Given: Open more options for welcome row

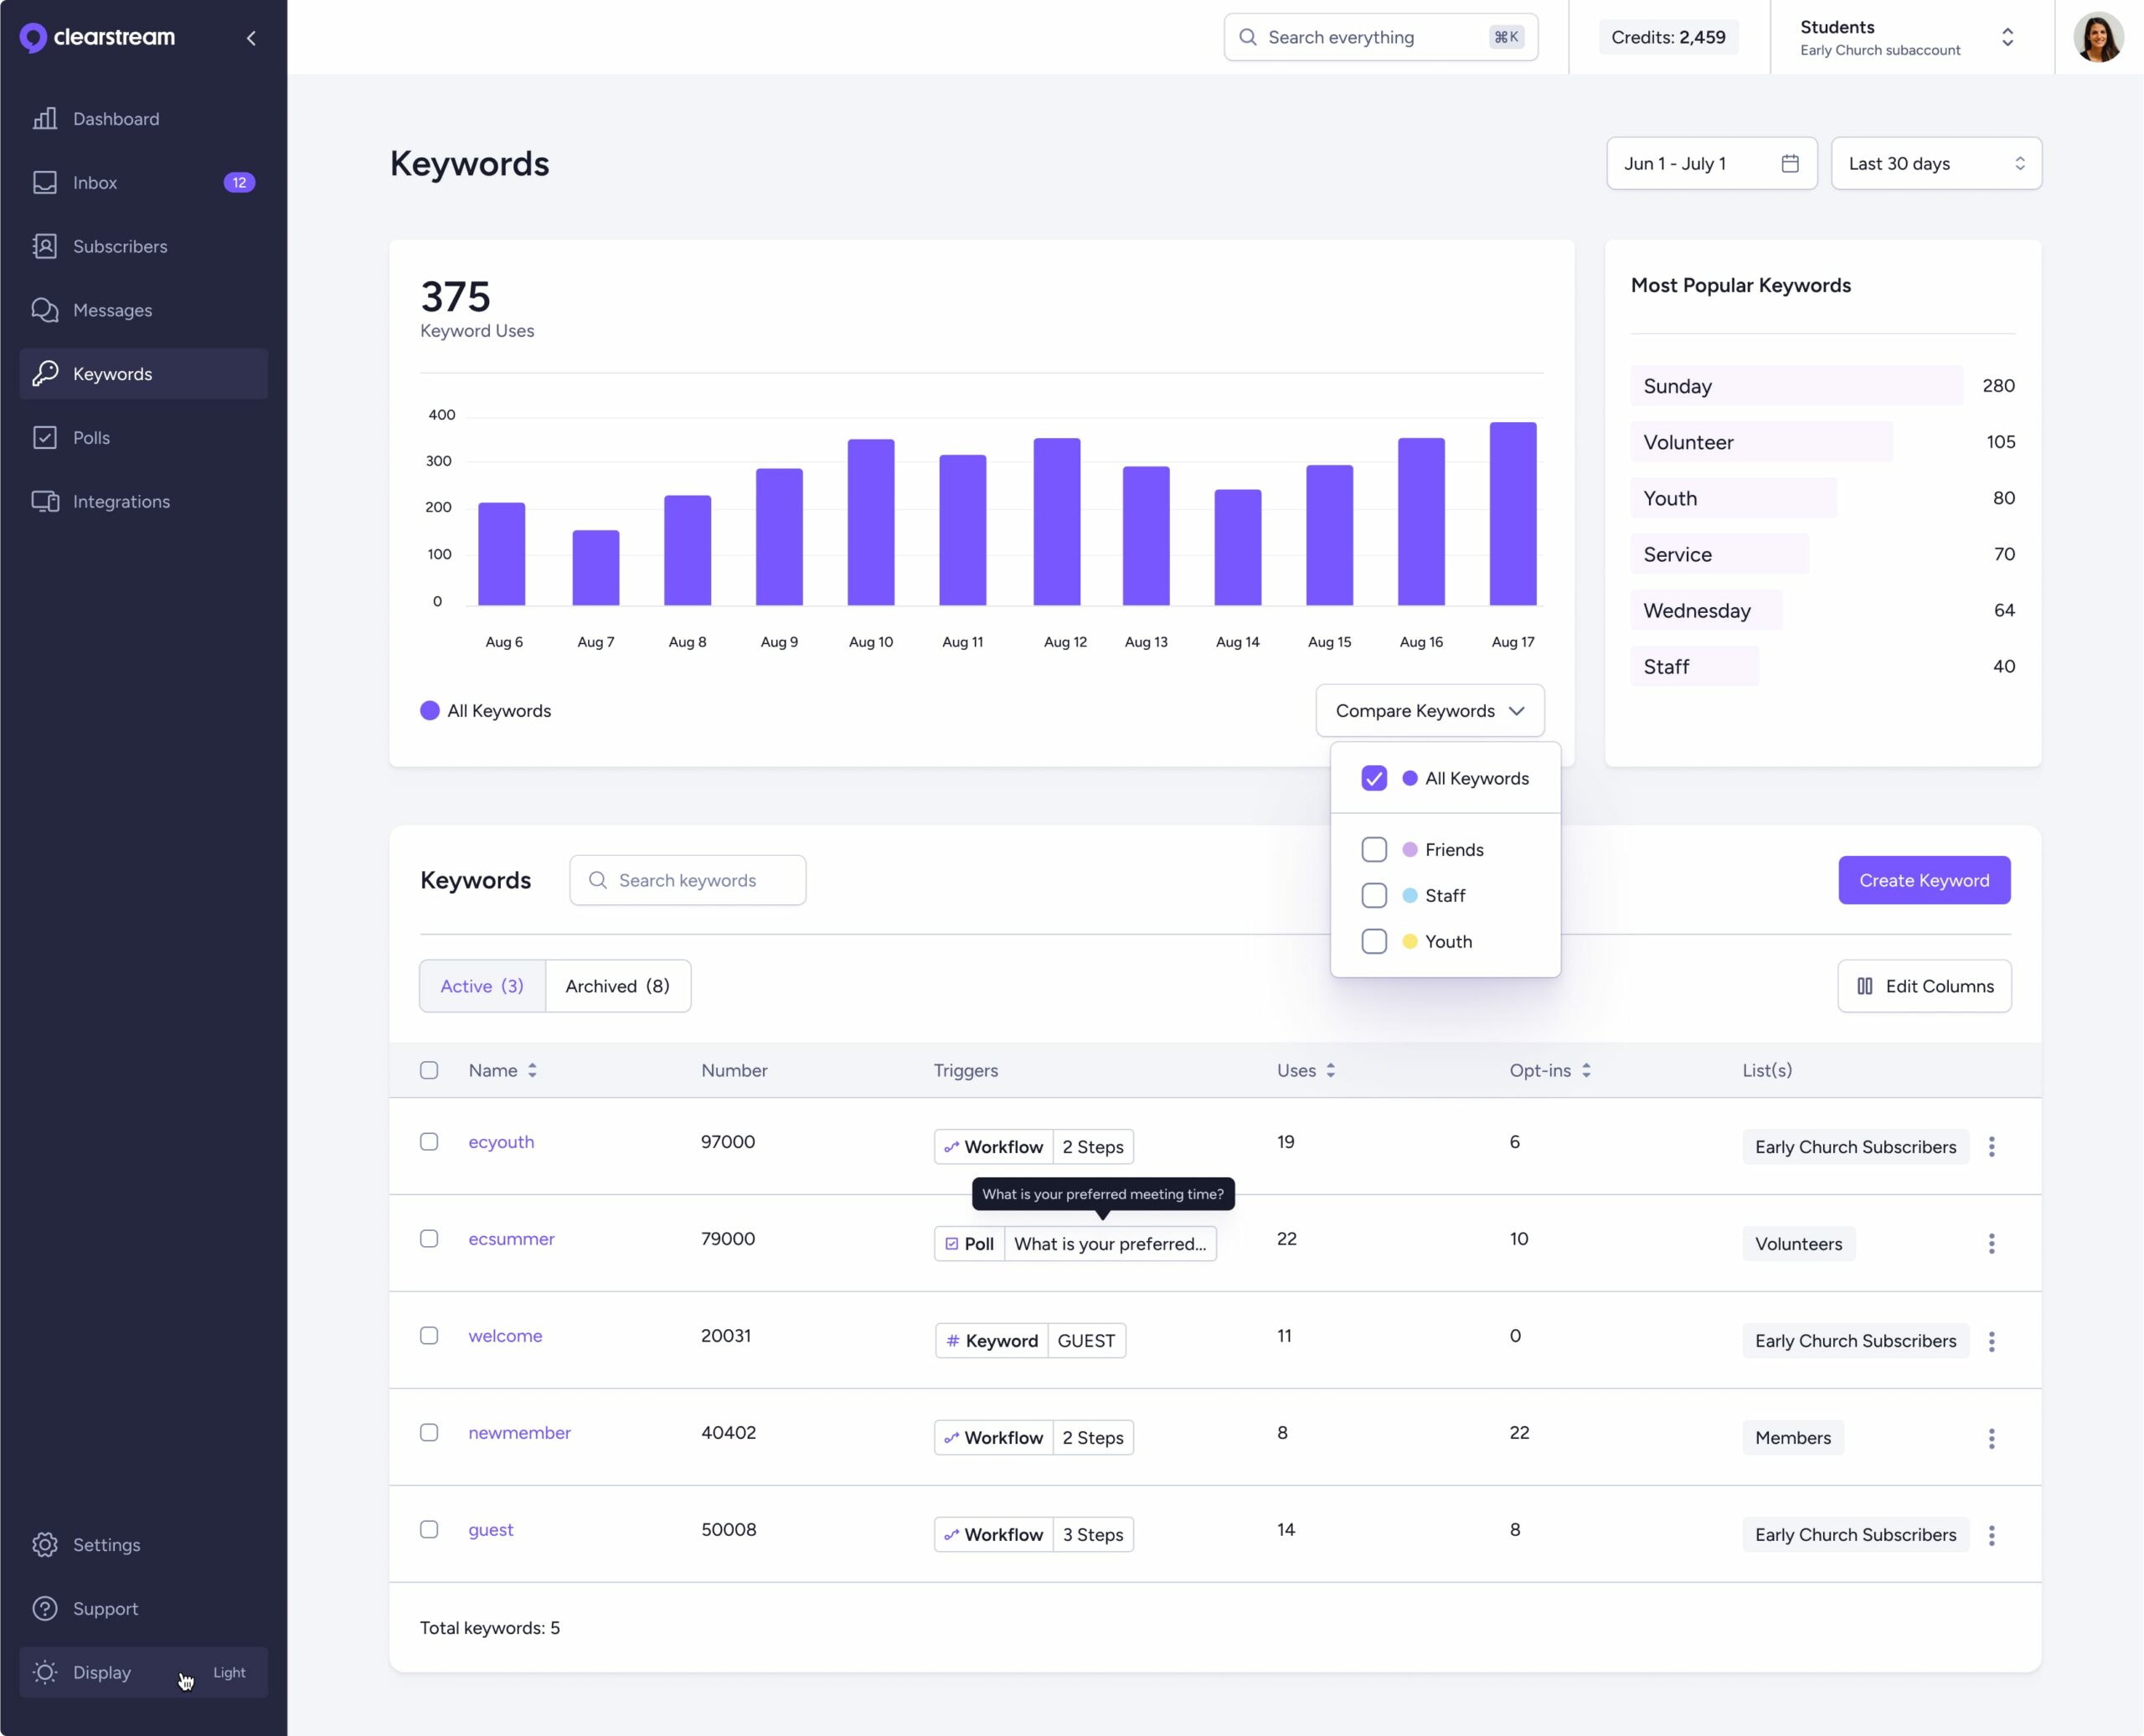Looking at the screenshot, I should click(x=1991, y=1341).
